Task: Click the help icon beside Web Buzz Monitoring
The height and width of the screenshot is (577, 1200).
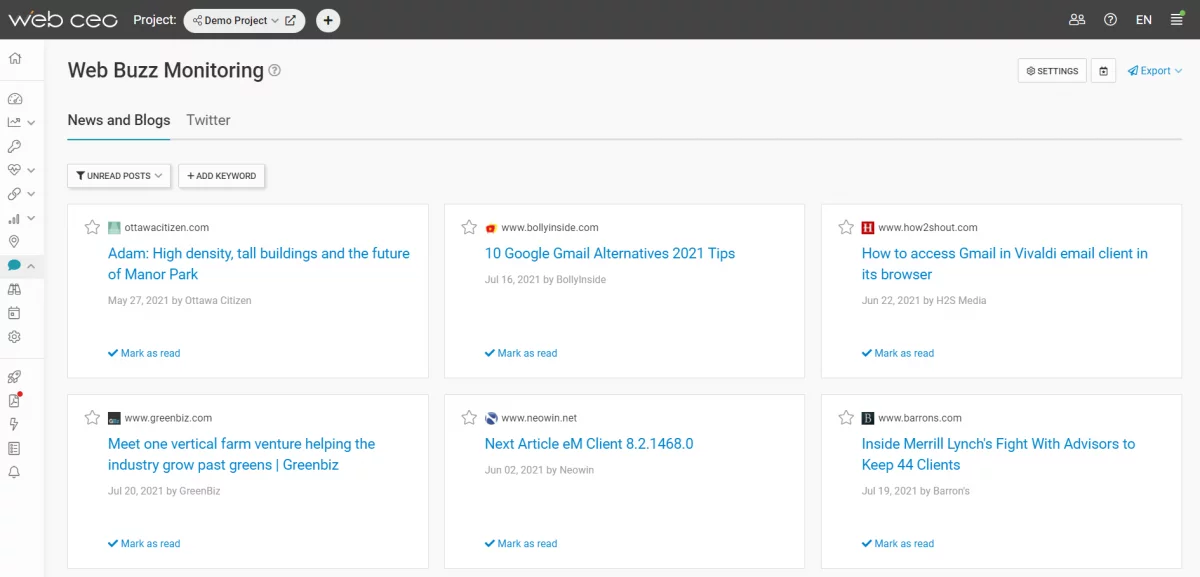Action: click(275, 71)
